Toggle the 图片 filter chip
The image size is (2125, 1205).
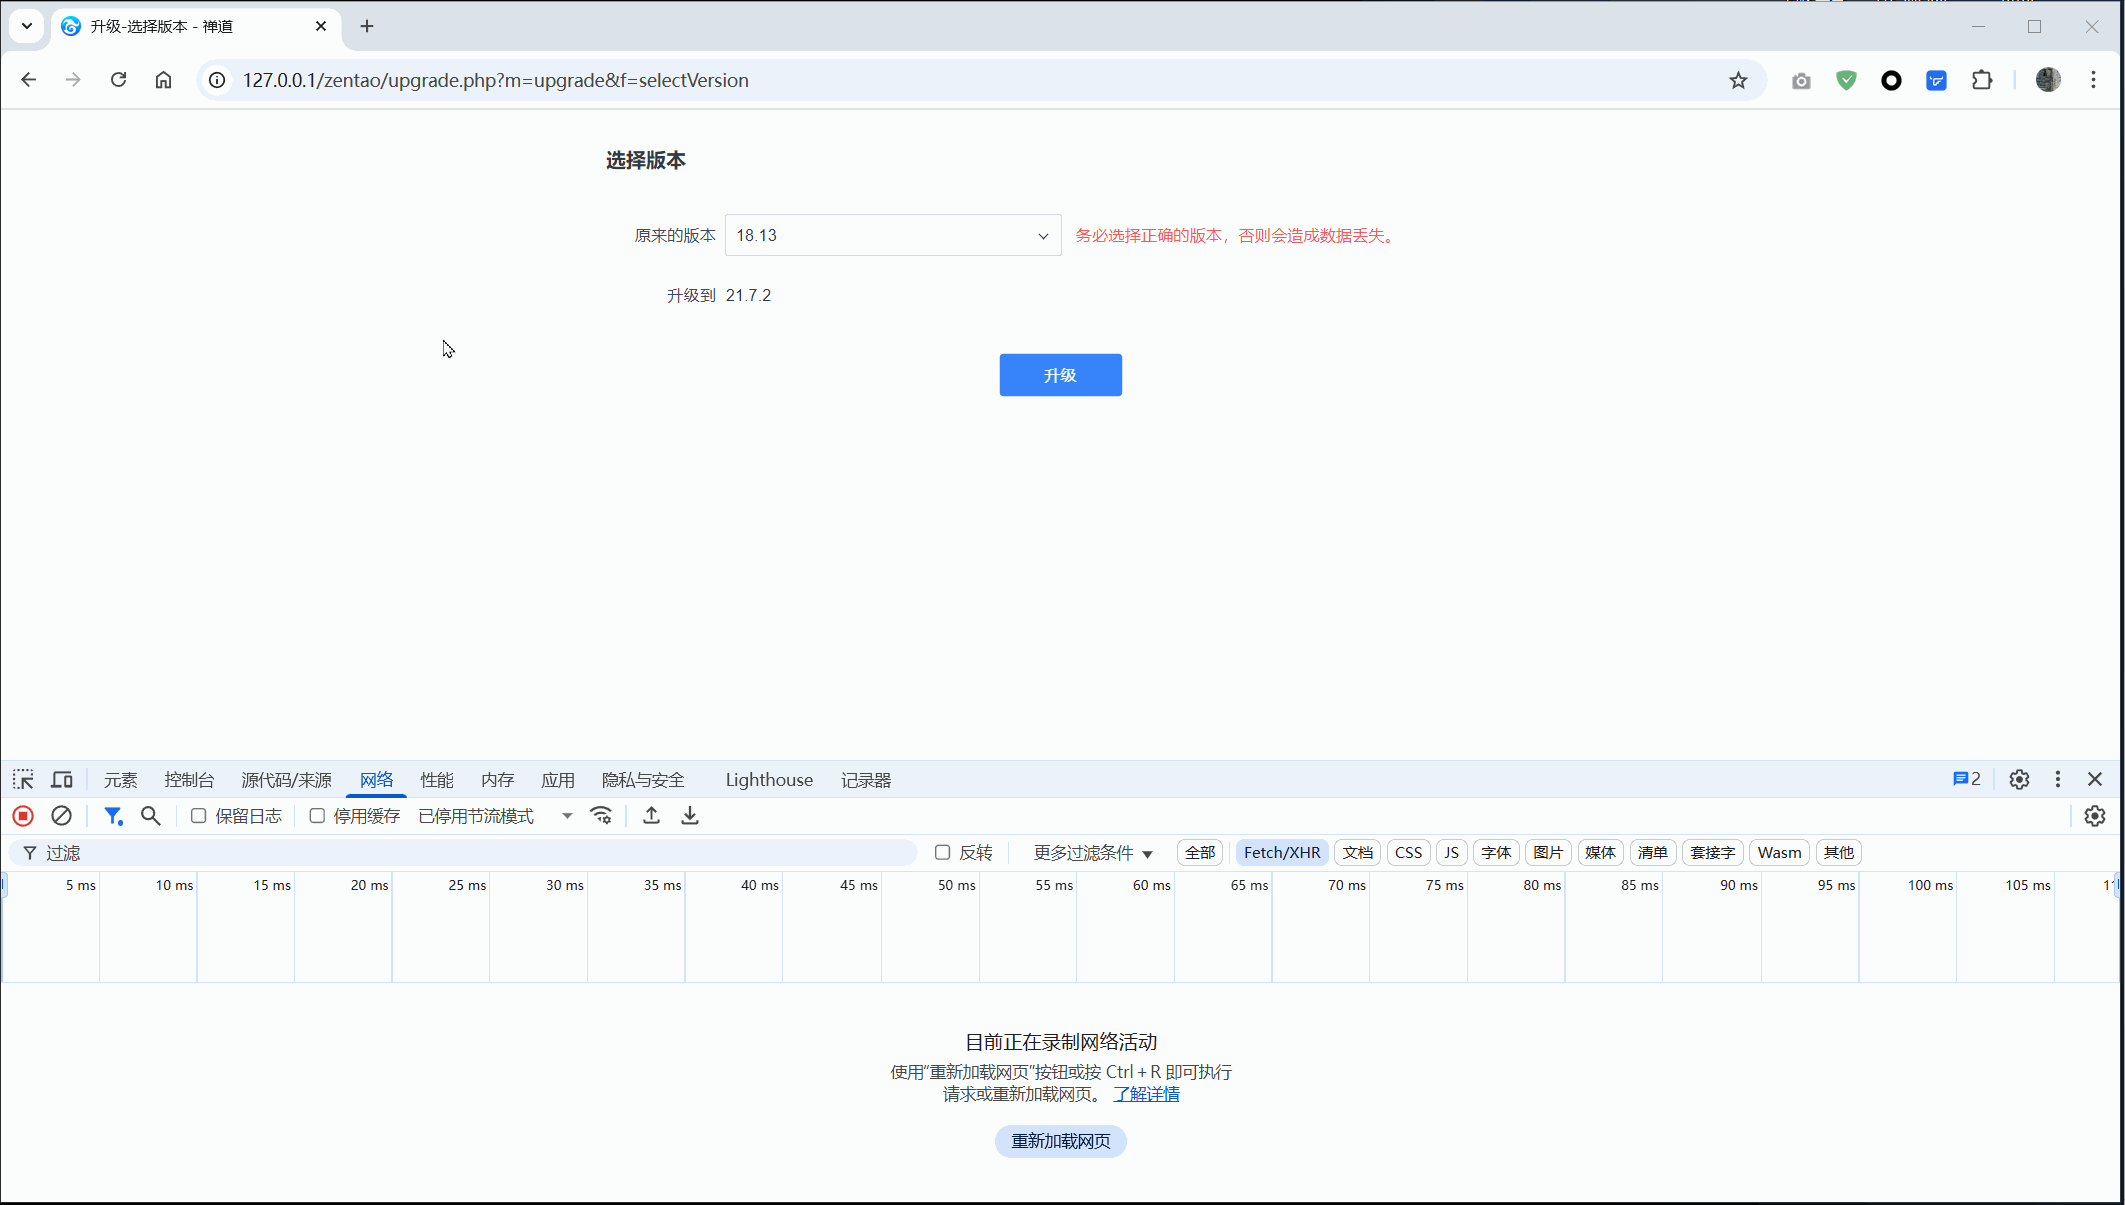coord(1548,853)
